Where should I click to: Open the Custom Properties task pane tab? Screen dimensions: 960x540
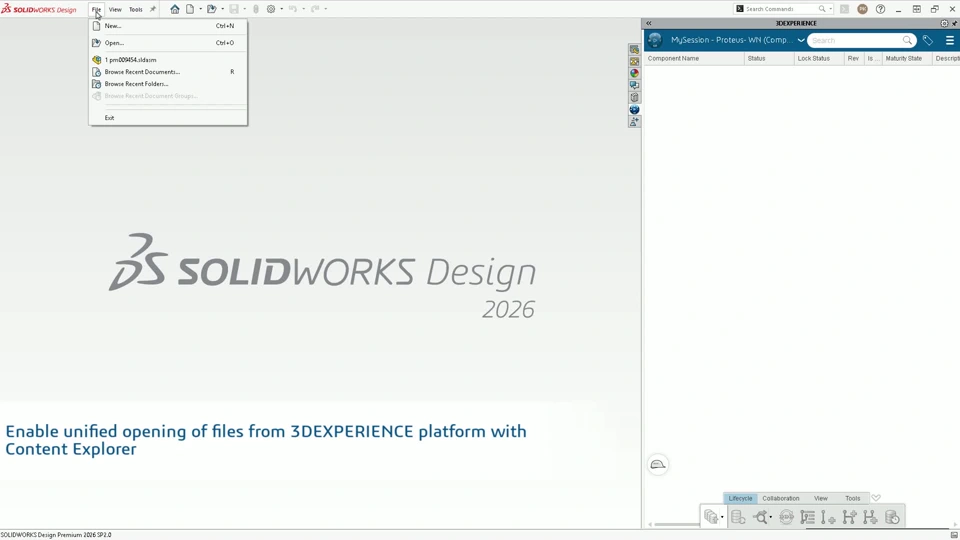pyautogui.click(x=634, y=97)
